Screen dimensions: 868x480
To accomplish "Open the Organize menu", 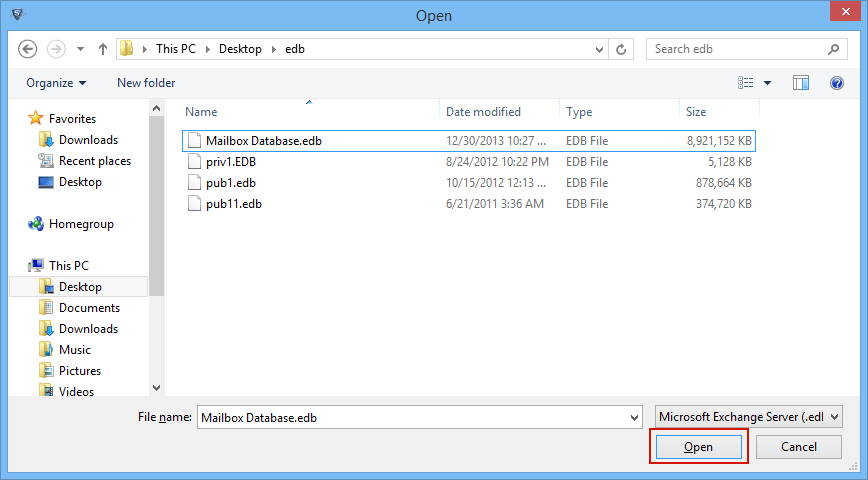I will click(56, 83).
